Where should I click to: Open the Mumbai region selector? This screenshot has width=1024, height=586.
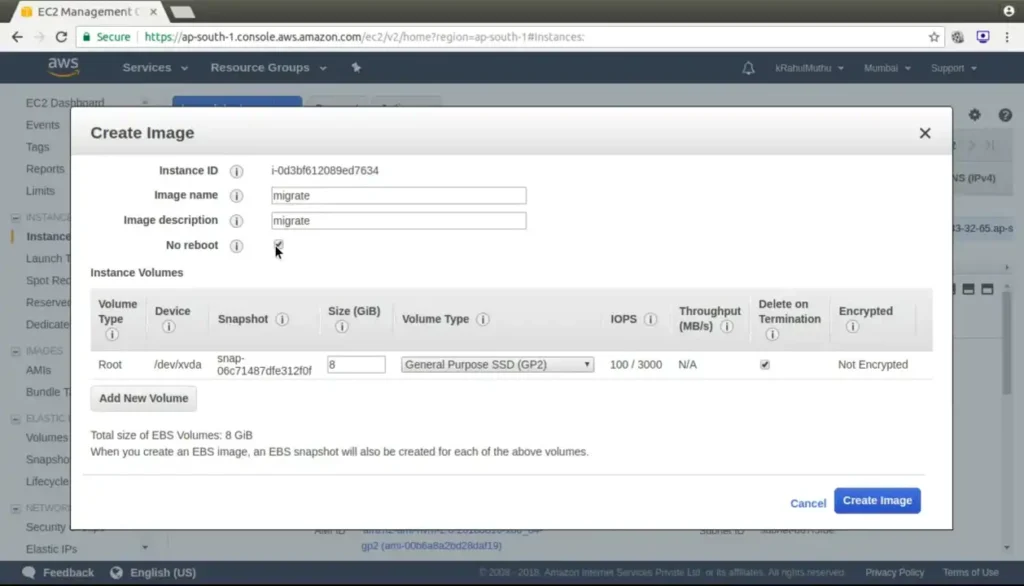(887, 68)
